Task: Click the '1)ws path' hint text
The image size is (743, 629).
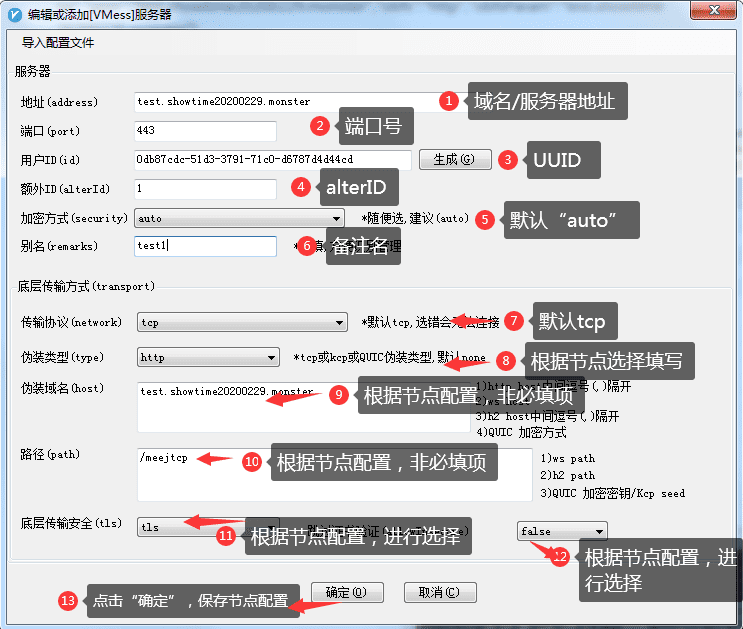Action: coord(568,459)
